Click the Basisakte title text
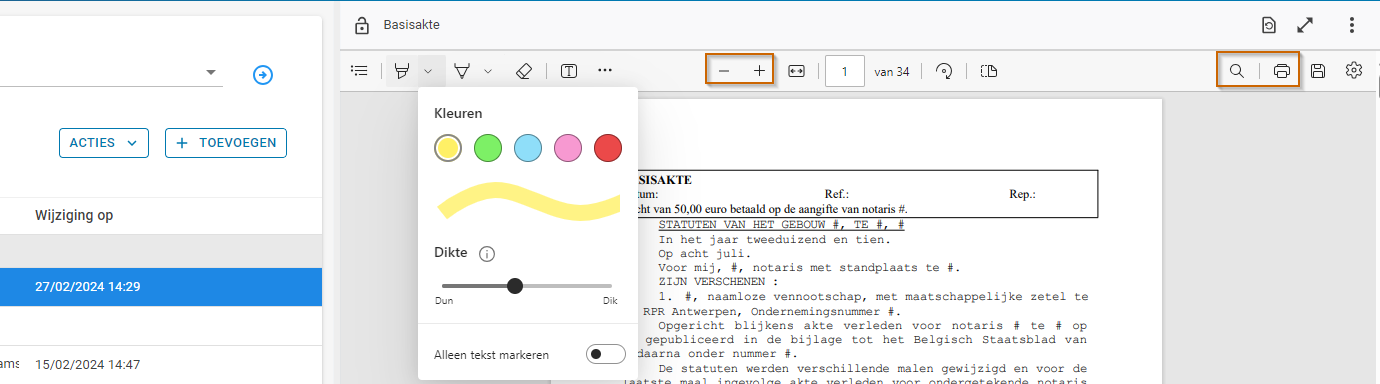 coord(411,25)
